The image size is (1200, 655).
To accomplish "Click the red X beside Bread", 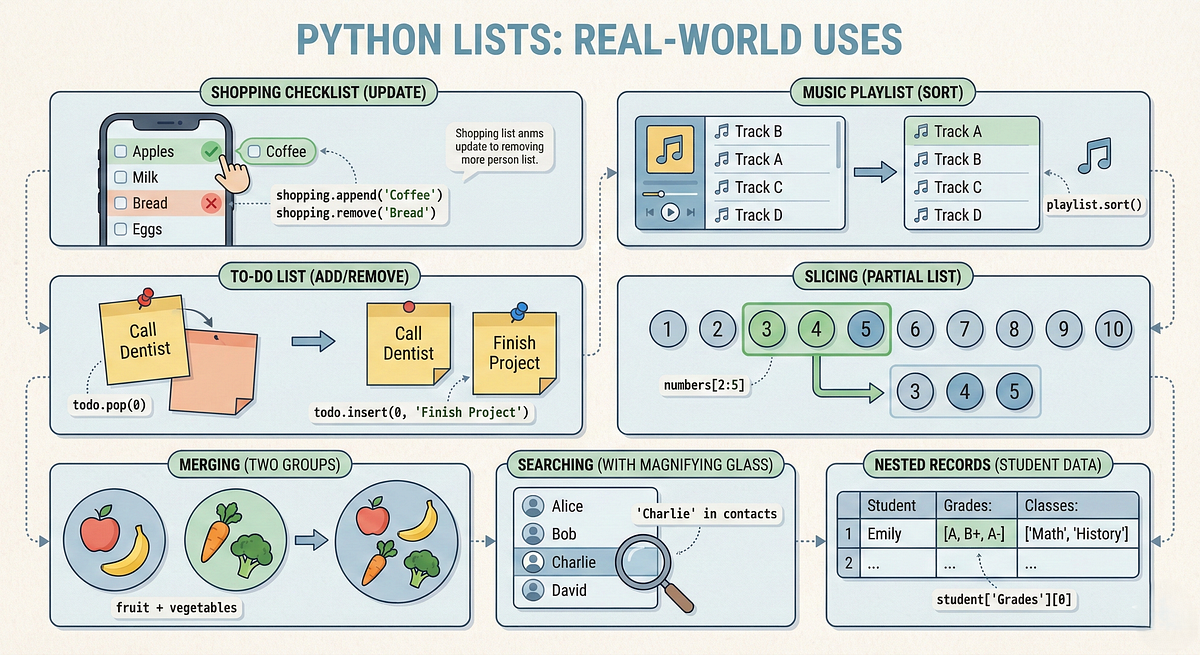I will tap(211, 203).
